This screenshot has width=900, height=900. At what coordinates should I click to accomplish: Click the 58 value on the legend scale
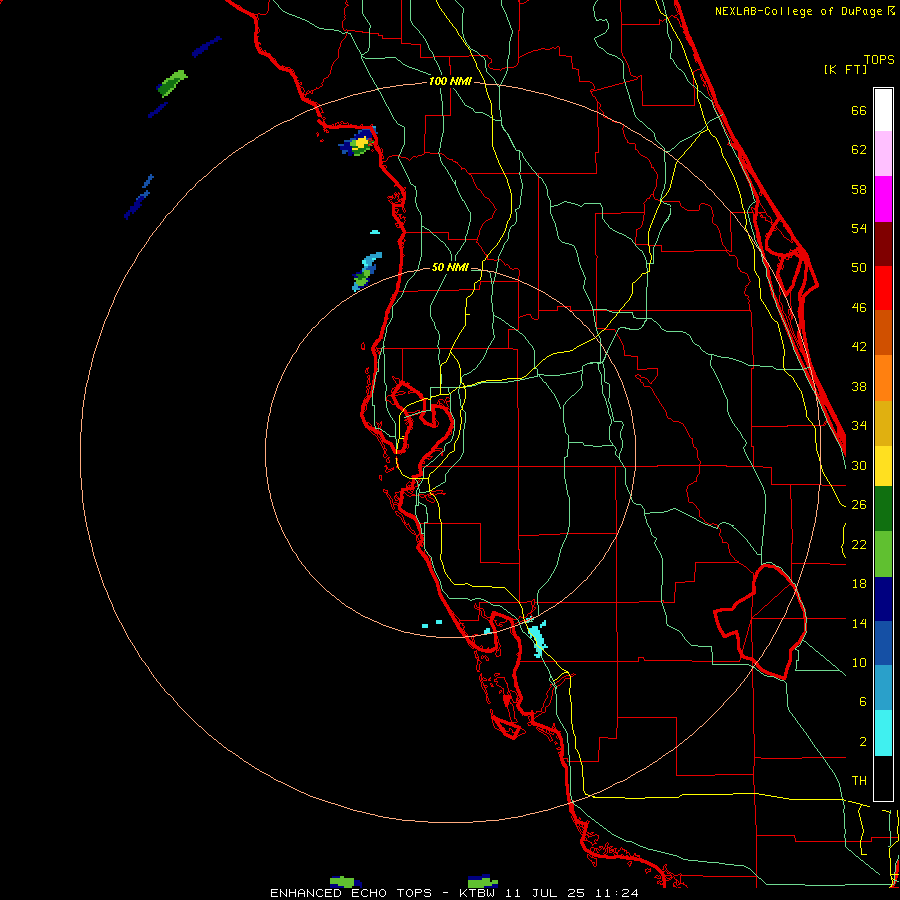coord(859,189)
